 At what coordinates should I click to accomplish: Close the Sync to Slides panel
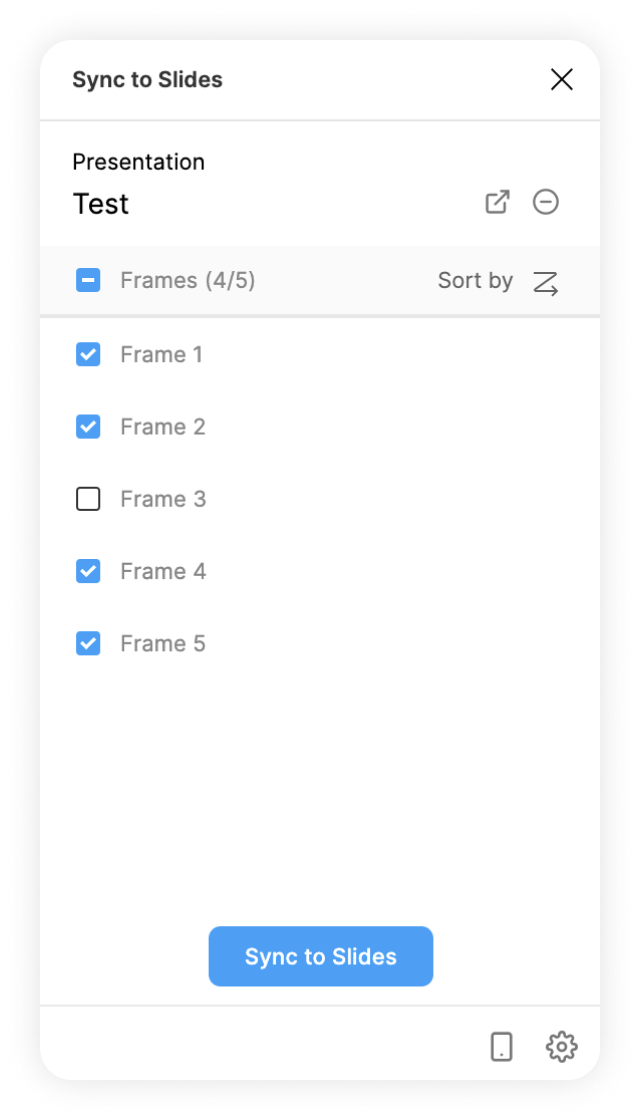562,80
